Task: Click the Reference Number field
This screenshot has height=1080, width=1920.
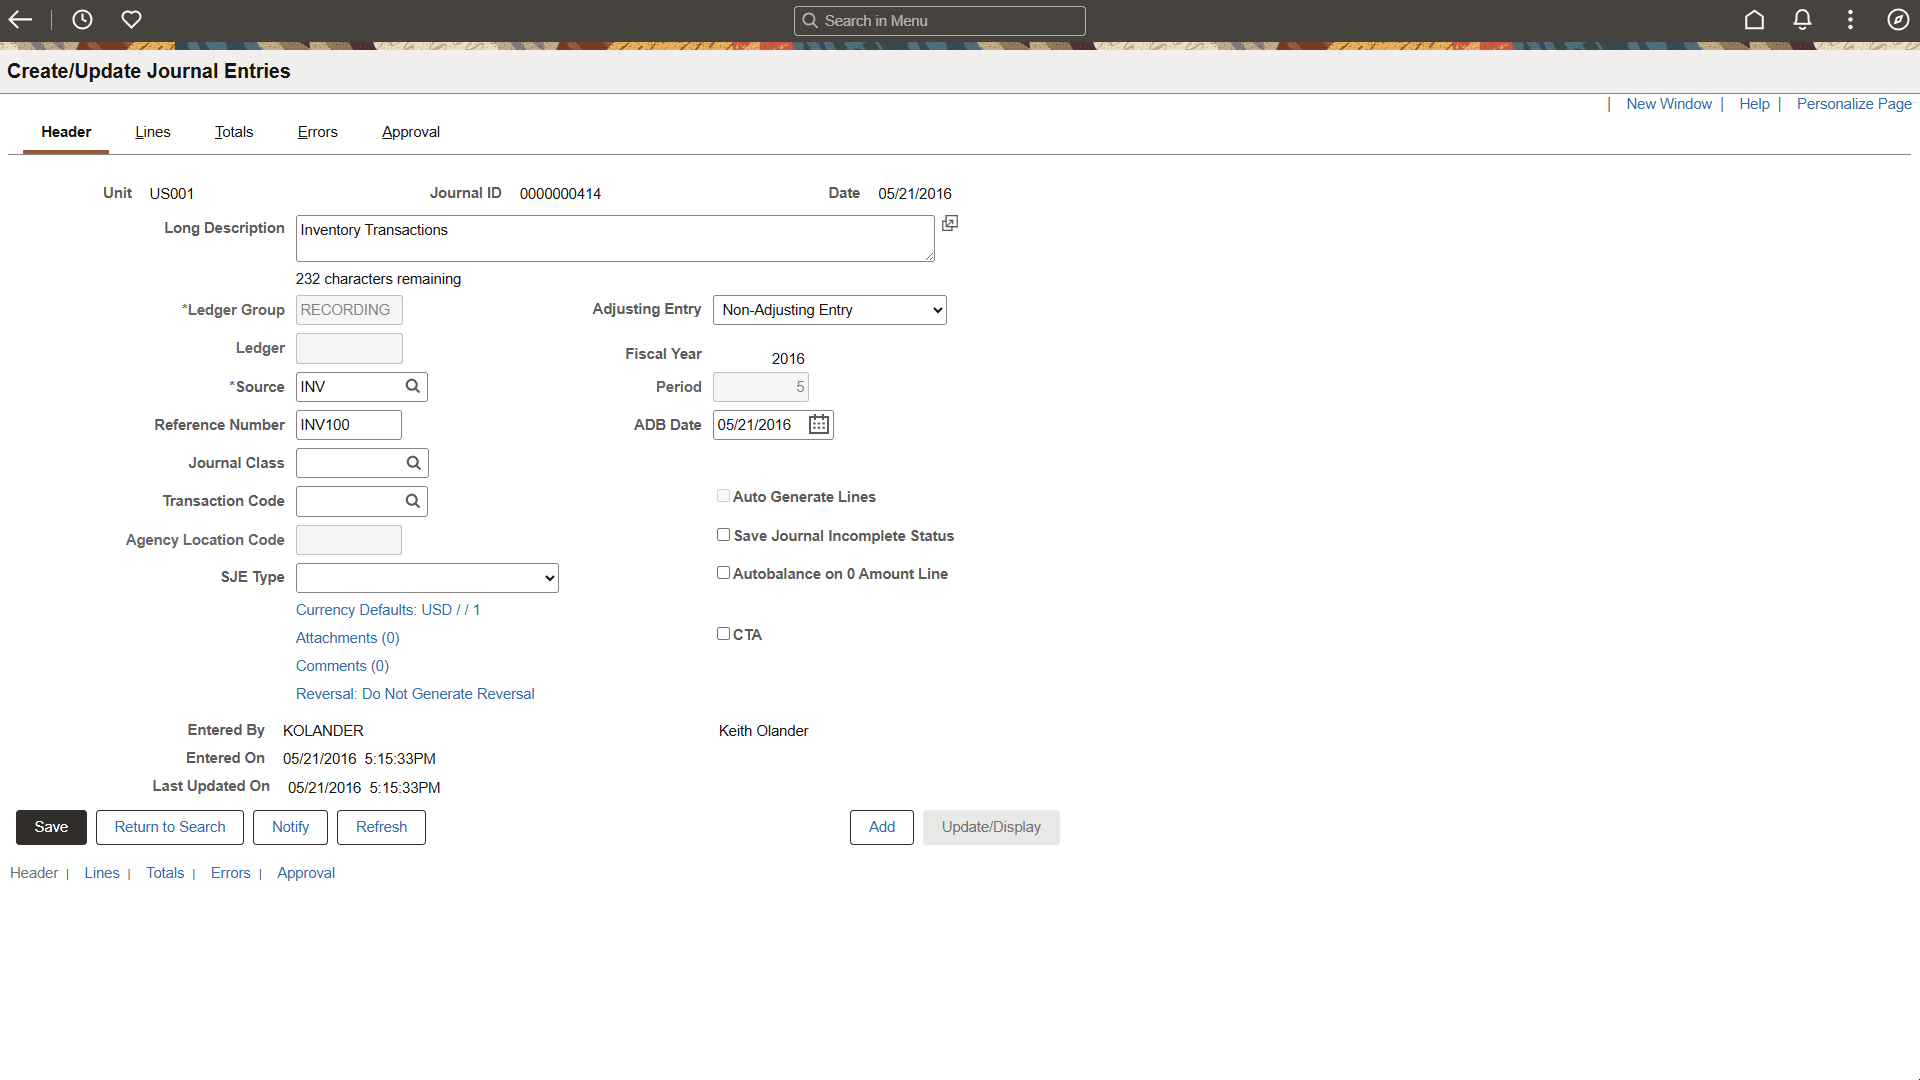Action: coord(348,425)
